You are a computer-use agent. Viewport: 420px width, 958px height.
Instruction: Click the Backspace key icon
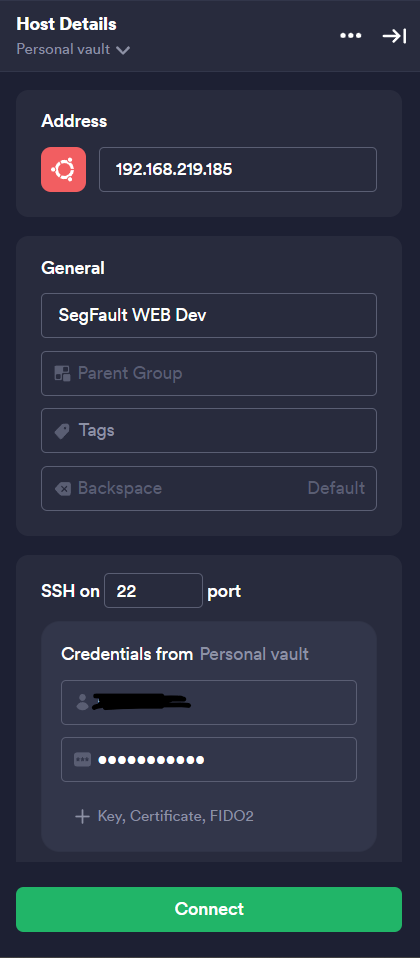click(63, 489)
